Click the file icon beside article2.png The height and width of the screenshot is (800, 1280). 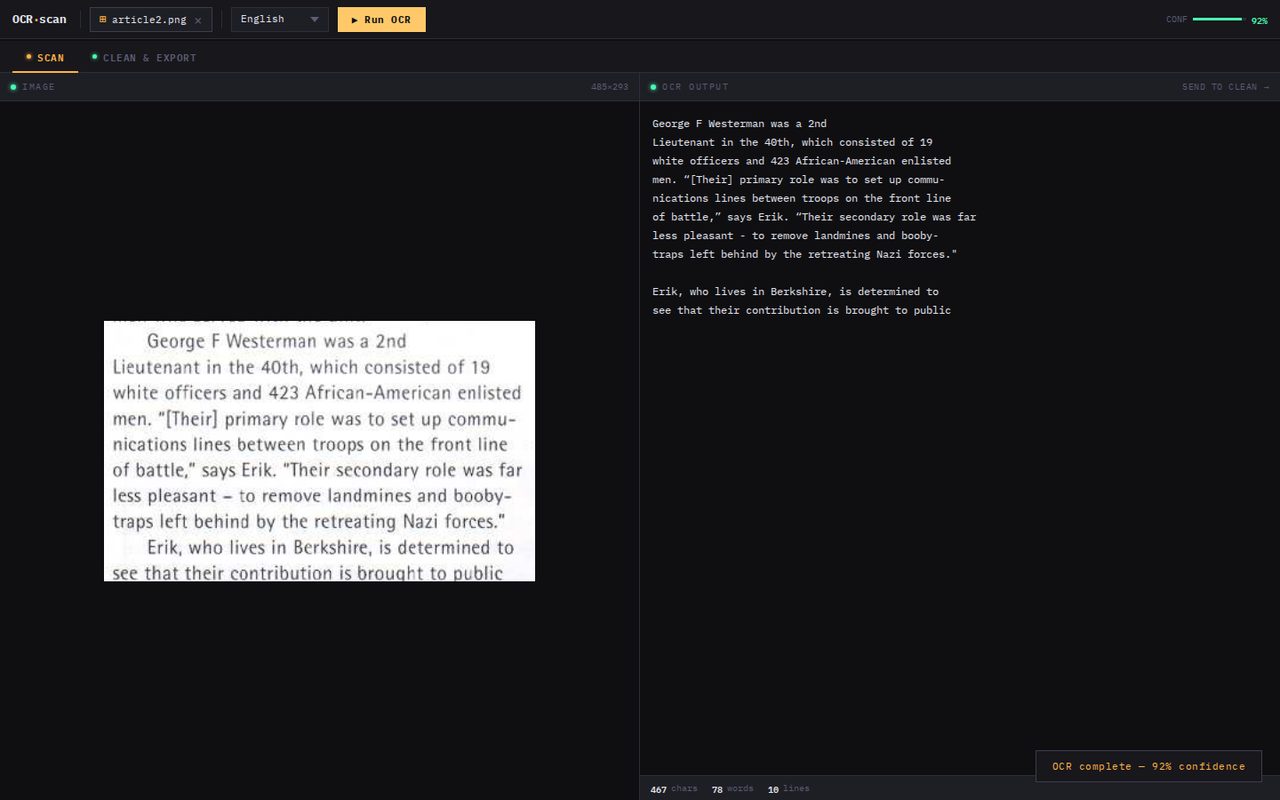[102, 20]
